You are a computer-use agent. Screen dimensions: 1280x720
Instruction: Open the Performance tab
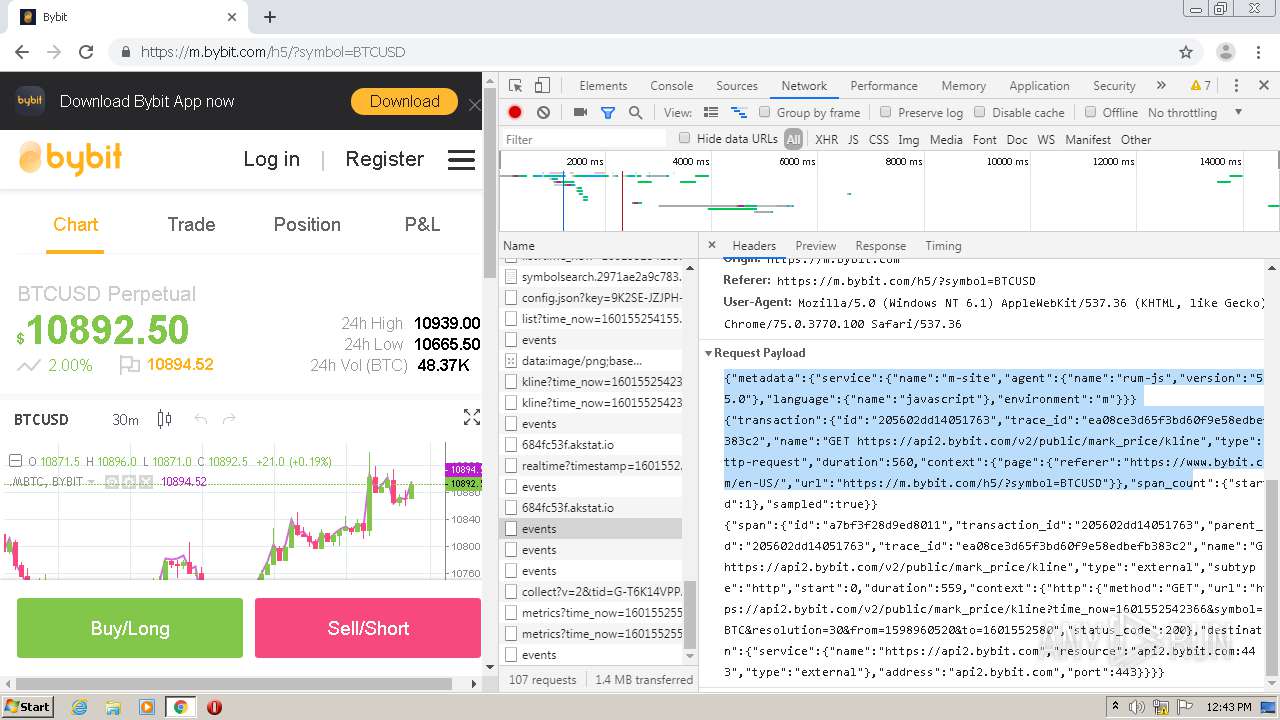click(884, 86)
